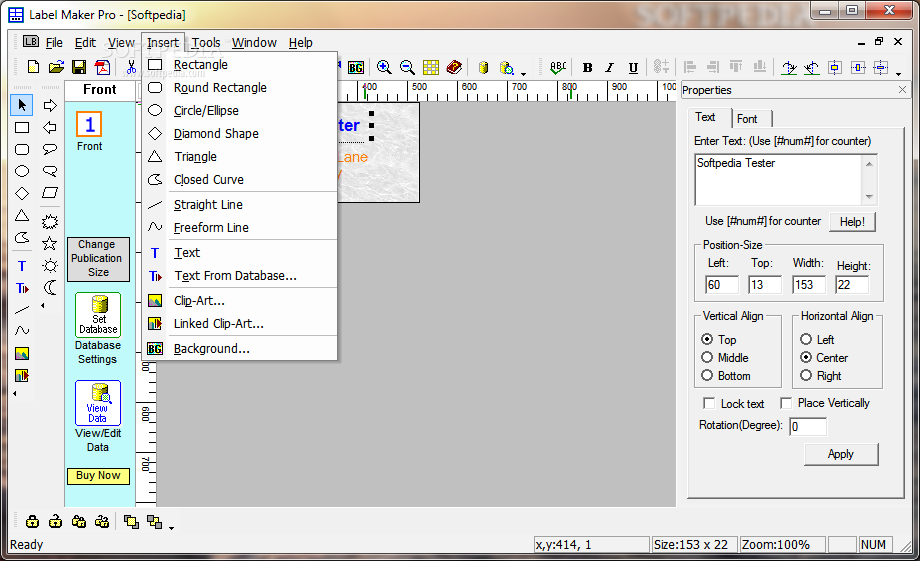This screenshot has height=561, width=920.
Task: Export to PDF icon in toolbar
Action: coord(103,67)
